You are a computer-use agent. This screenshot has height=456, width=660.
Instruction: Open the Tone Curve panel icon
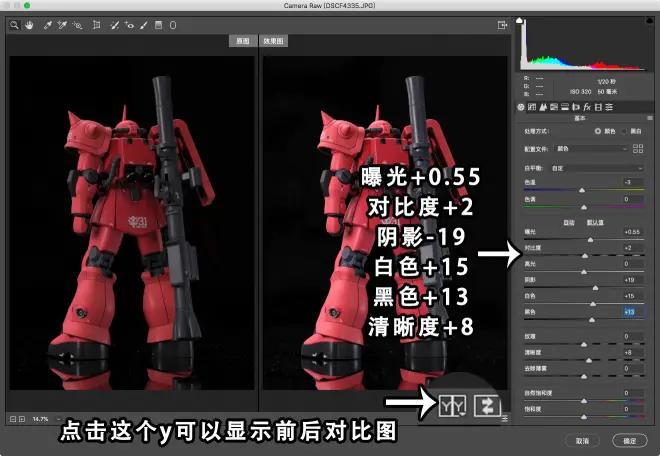pos(532,107)
